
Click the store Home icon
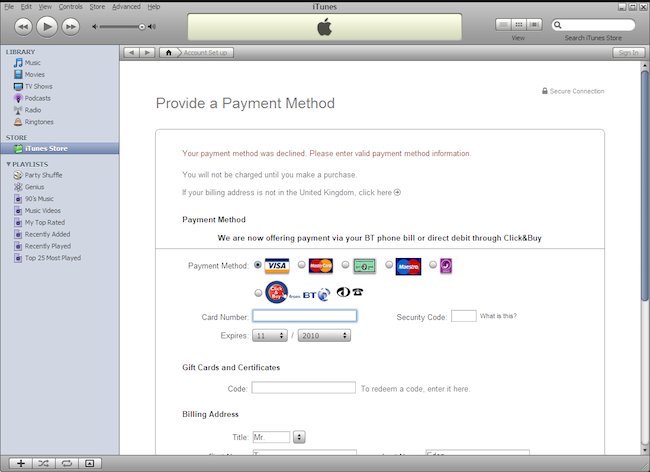(x=168, y=53)
